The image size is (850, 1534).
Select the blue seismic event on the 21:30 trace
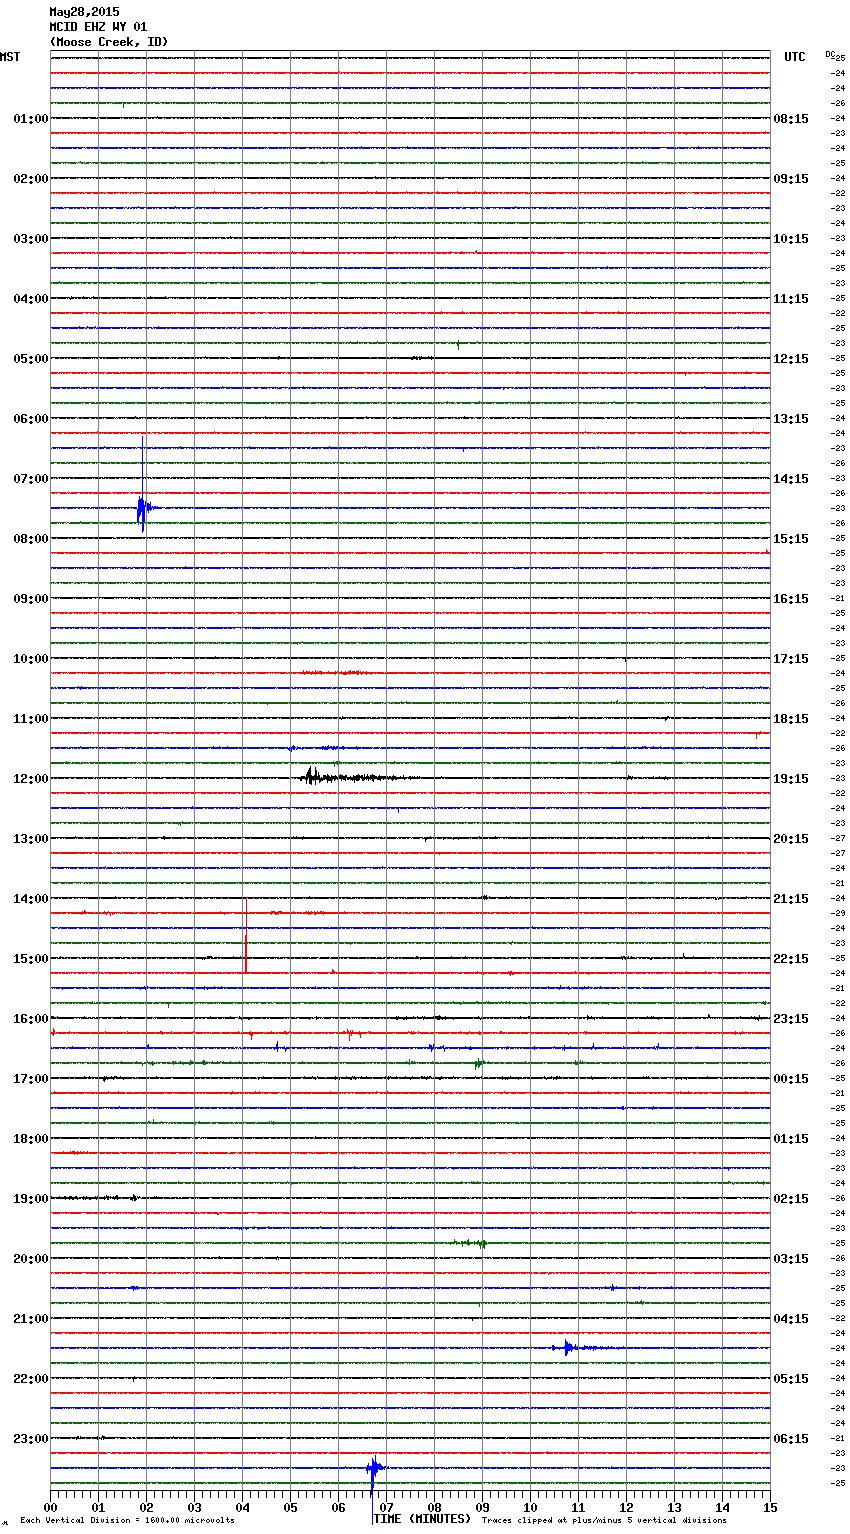[568, 1347]
